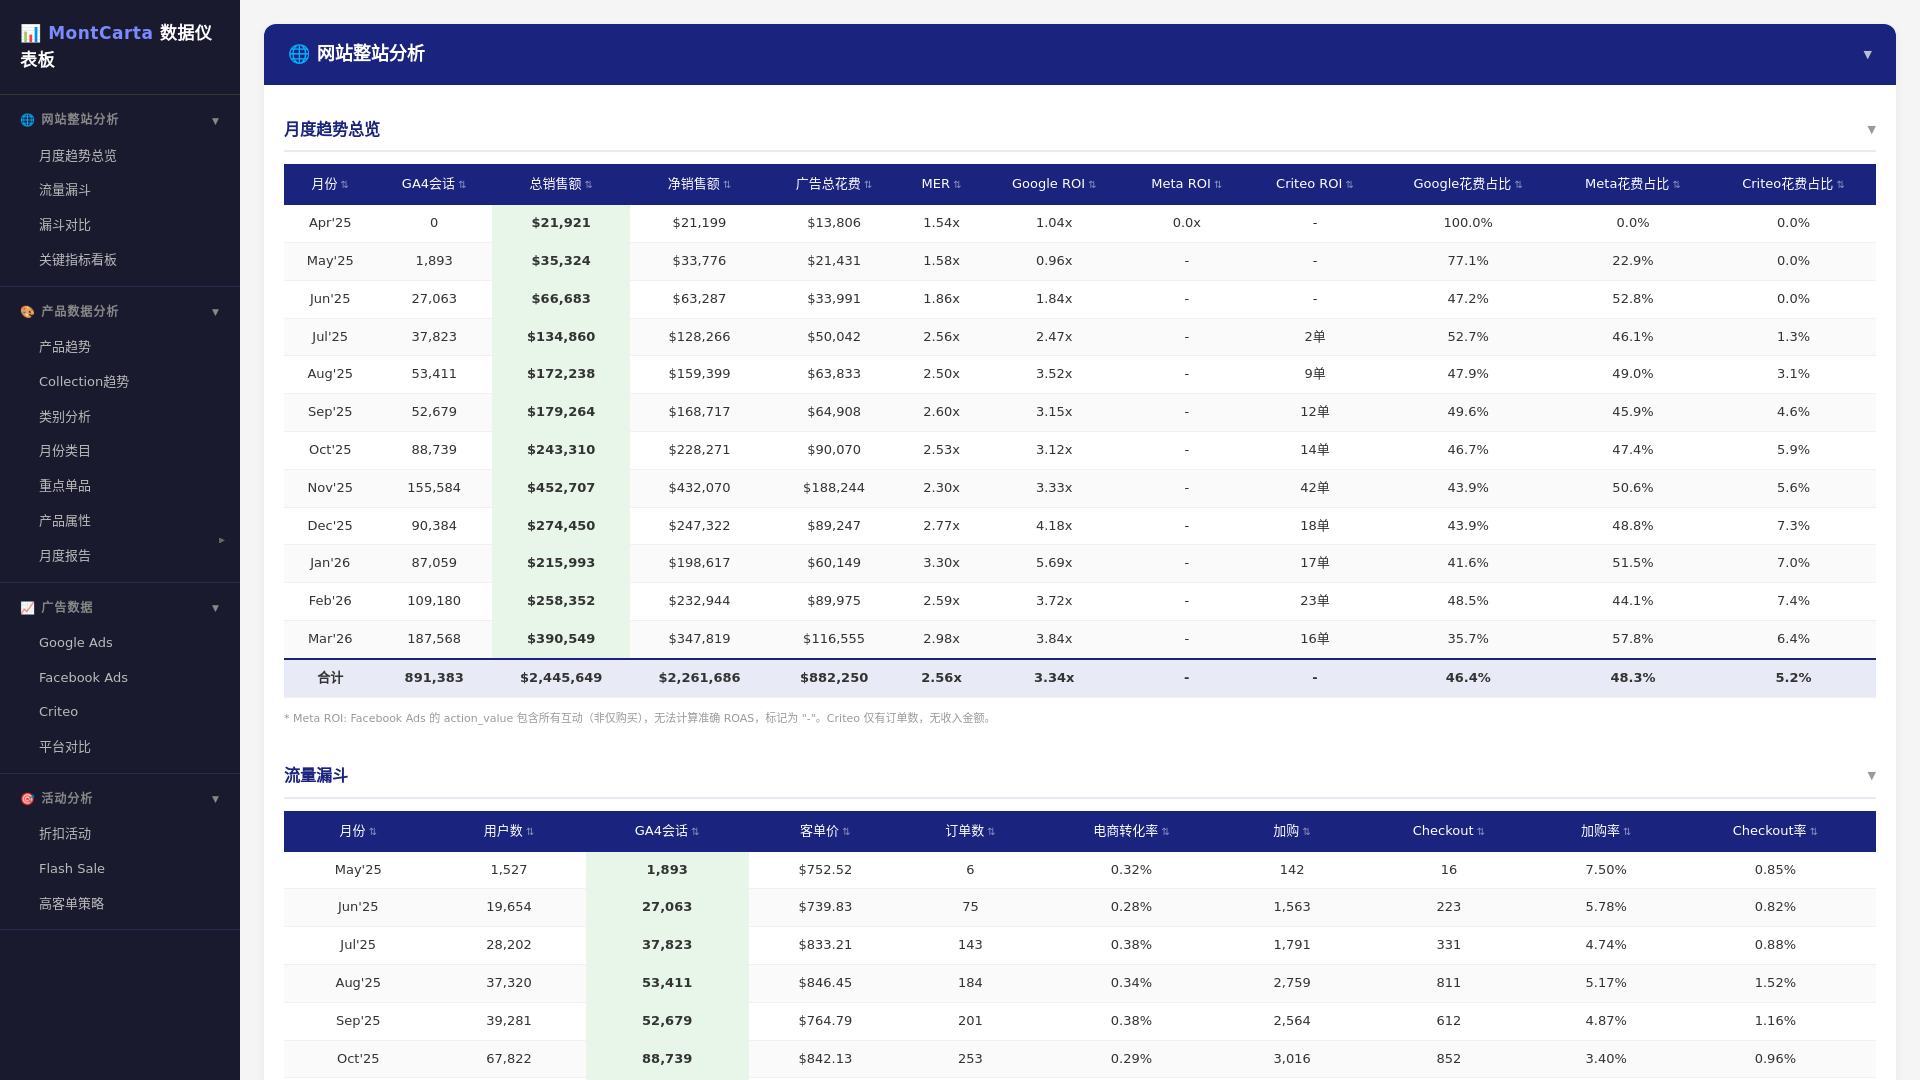Collapse the sidebar 网站整站分析 group
The image size is (1920, 1080).
pyautogui.click(x=215, y=121)
